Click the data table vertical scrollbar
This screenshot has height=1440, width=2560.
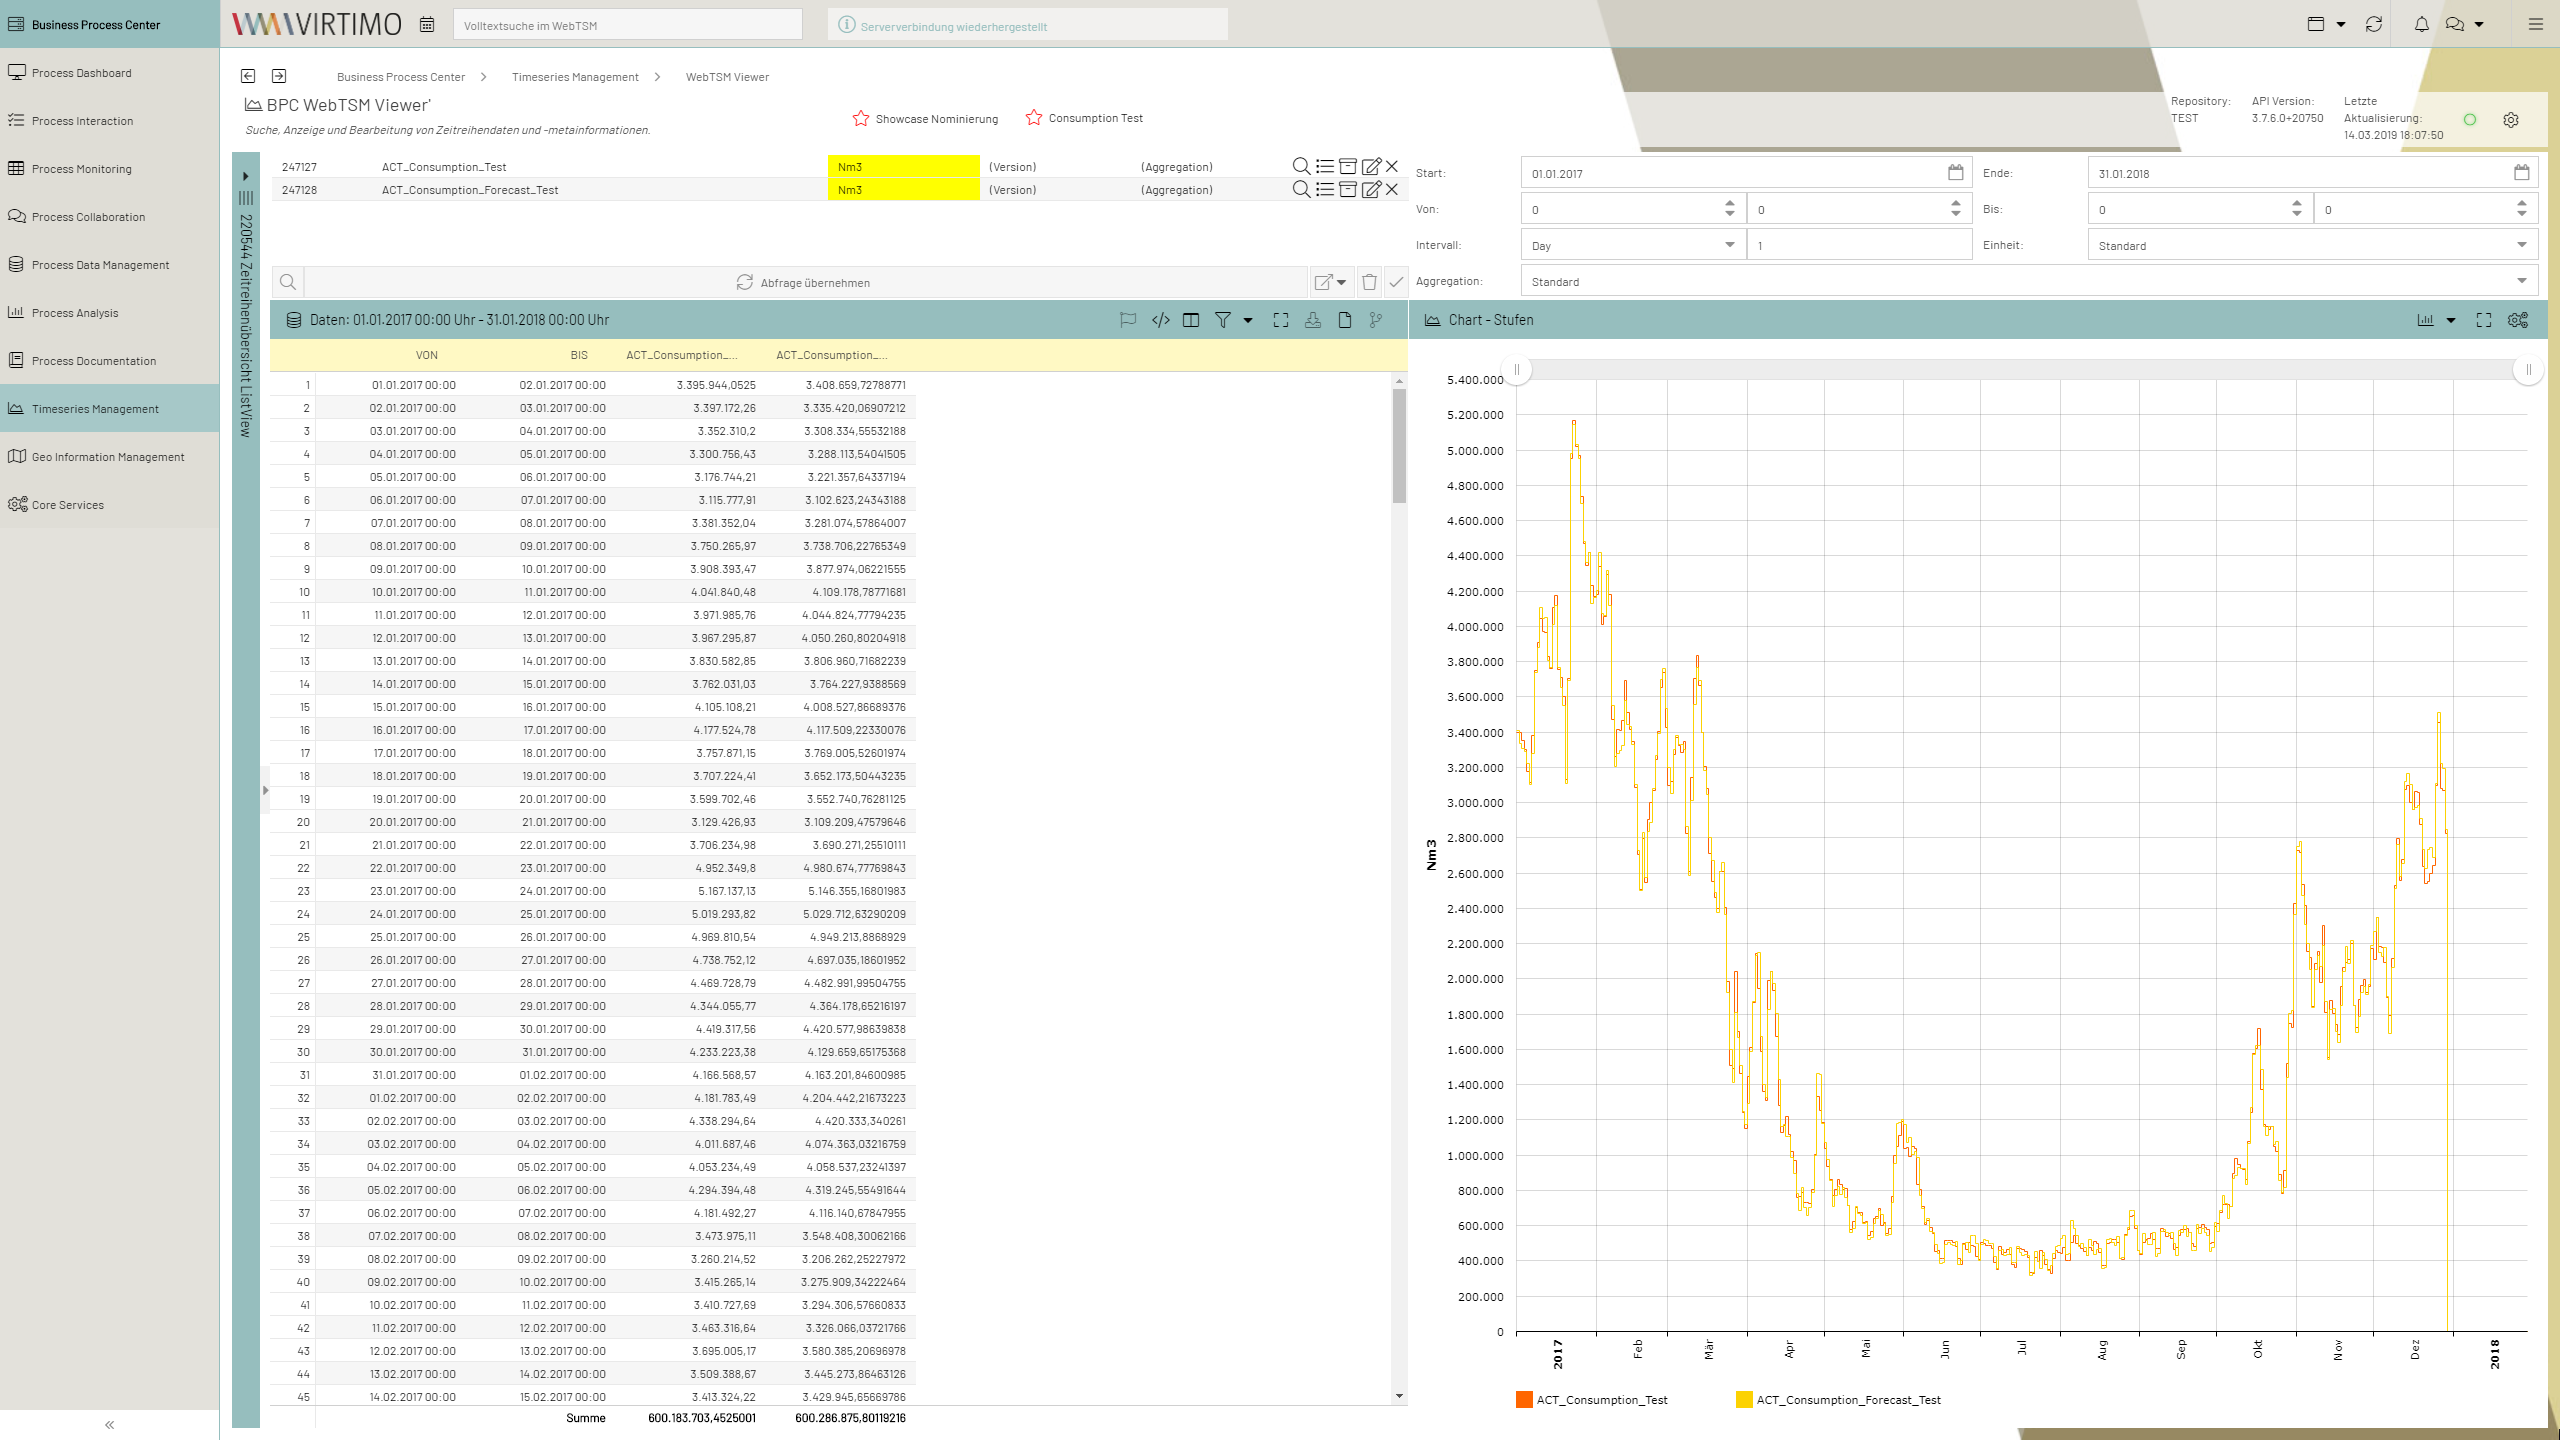(x=1399, y=445)
